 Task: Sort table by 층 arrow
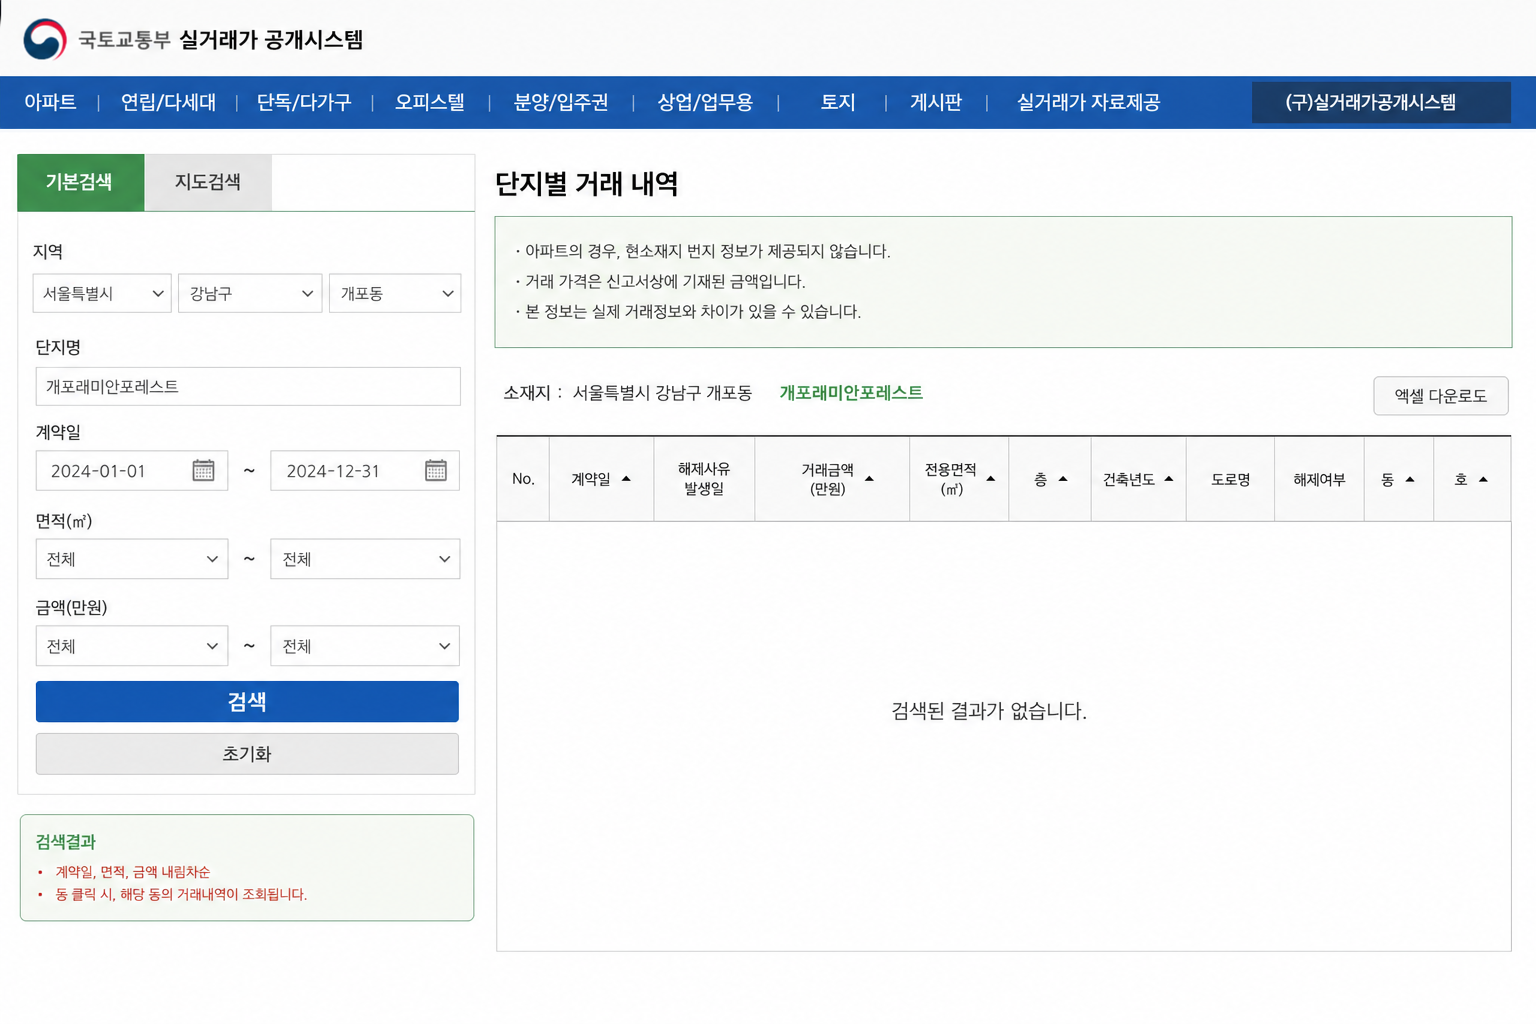point(1063,479)
